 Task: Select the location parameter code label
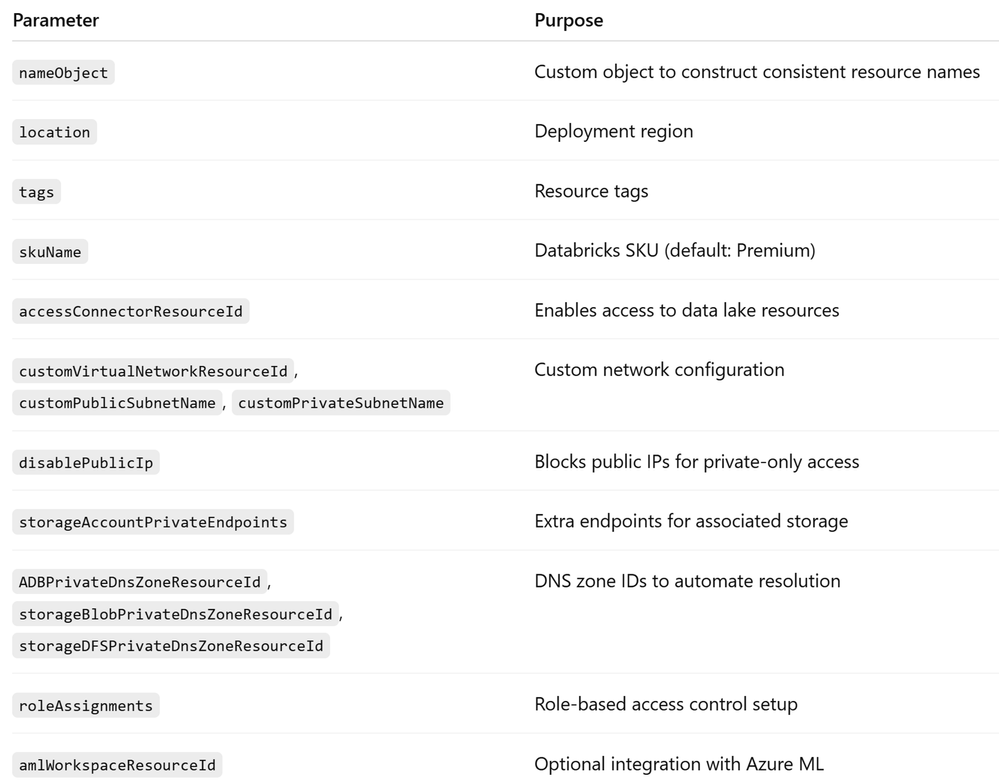(x=54, y=132)
